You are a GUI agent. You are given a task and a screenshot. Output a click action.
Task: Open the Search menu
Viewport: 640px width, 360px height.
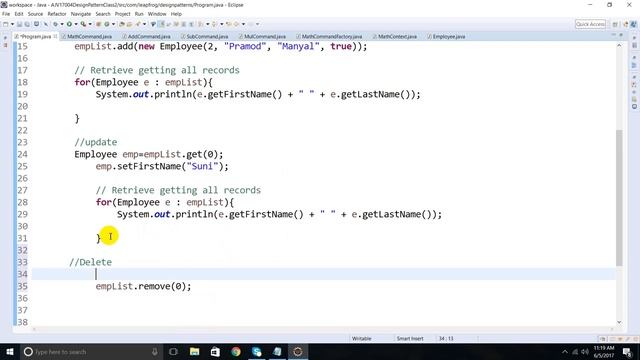[x=103, y=14]
